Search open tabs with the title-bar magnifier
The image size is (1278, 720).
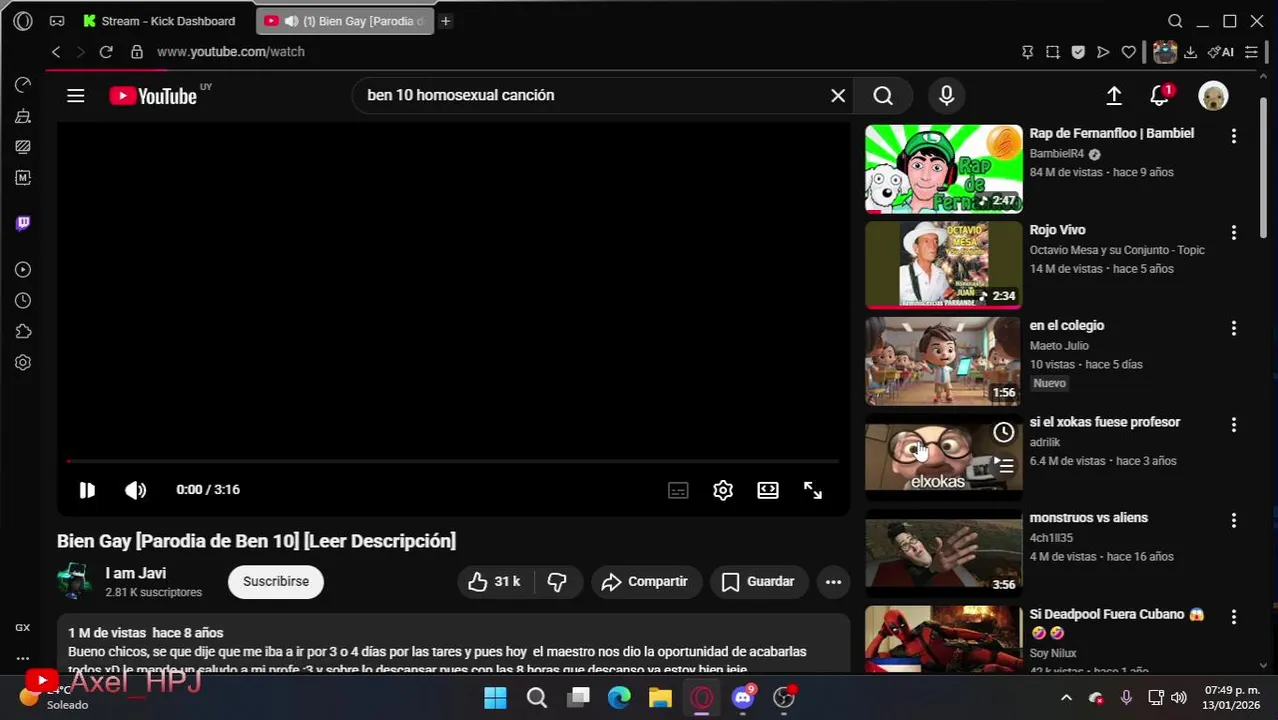coord(1175,21)
